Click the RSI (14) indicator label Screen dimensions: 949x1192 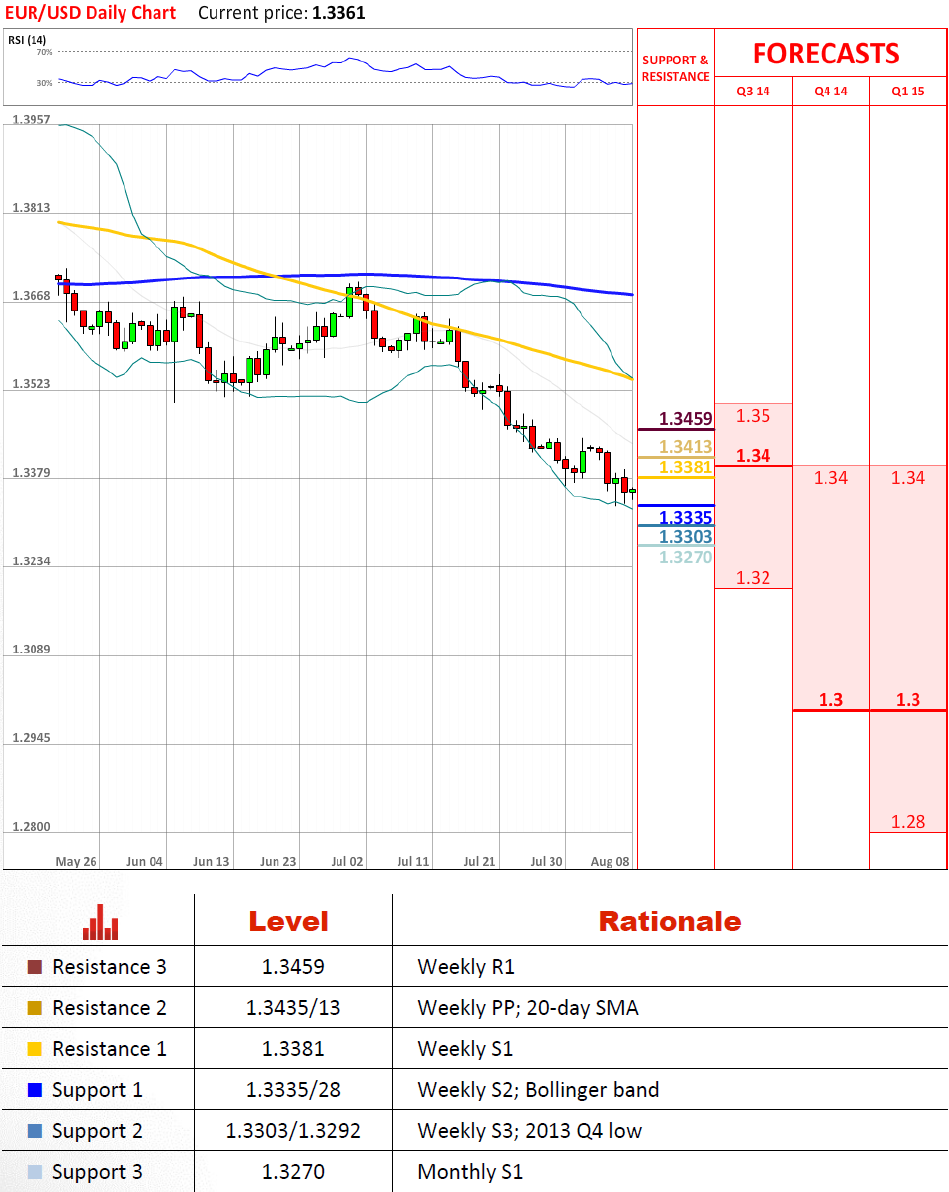tap(27, 40)
